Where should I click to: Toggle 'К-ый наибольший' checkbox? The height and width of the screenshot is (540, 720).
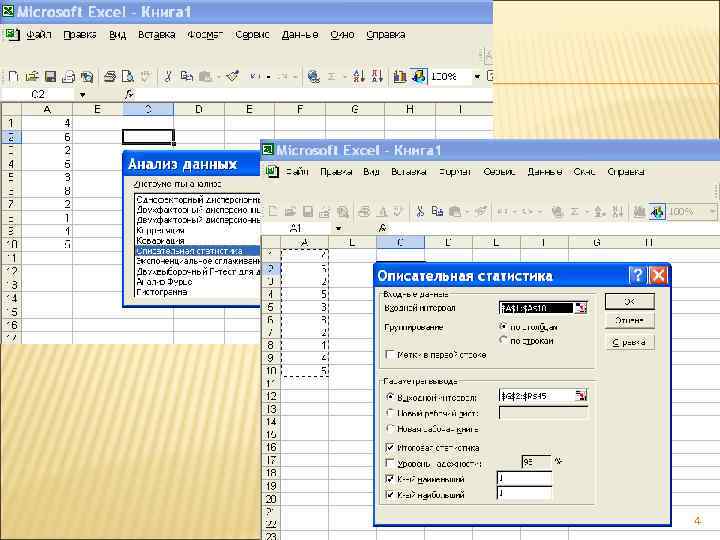(390, 495)
